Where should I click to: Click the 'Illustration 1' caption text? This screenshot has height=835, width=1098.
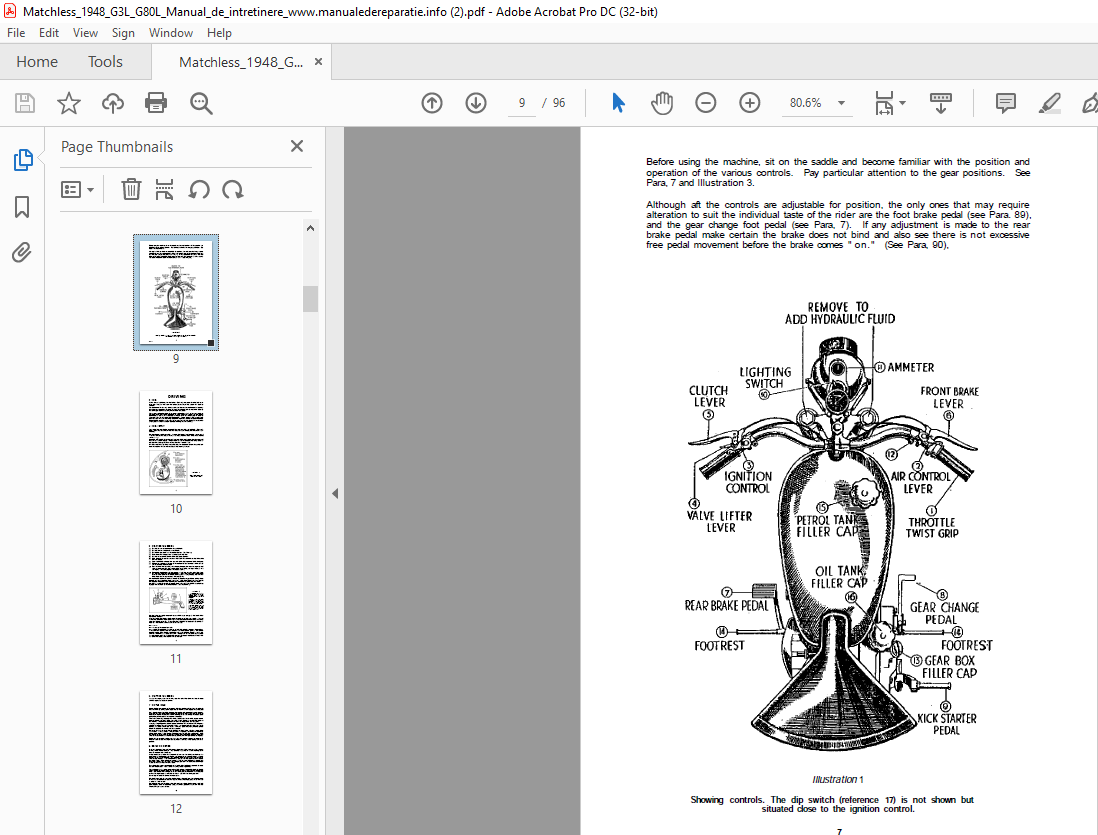point(838,780)
